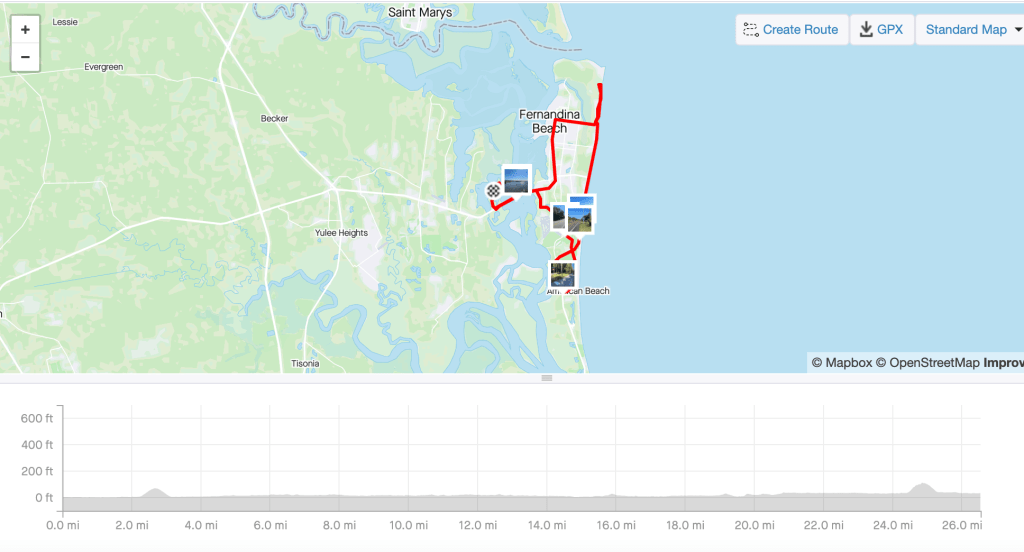The width and height of the screenshot is (1024, 552).
Task: Zoom in with the plus button
Action: coord(25,29)
